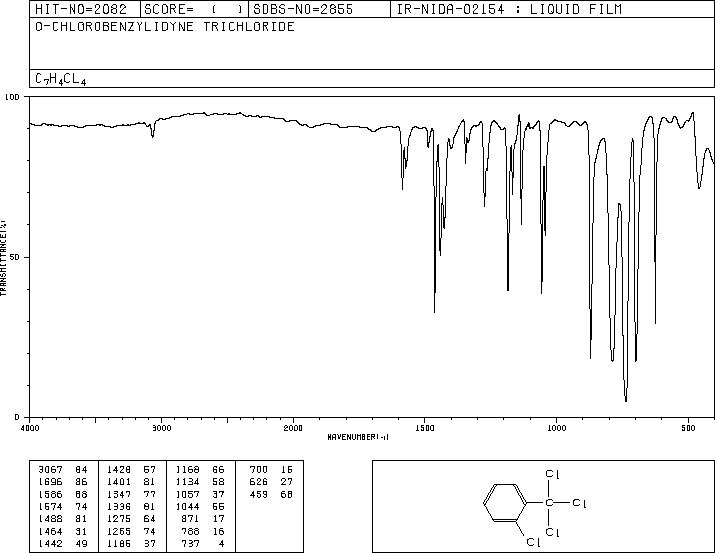Click the 1347 peak table entry
This screenshot has width=715, height=553.
point(131,494)
